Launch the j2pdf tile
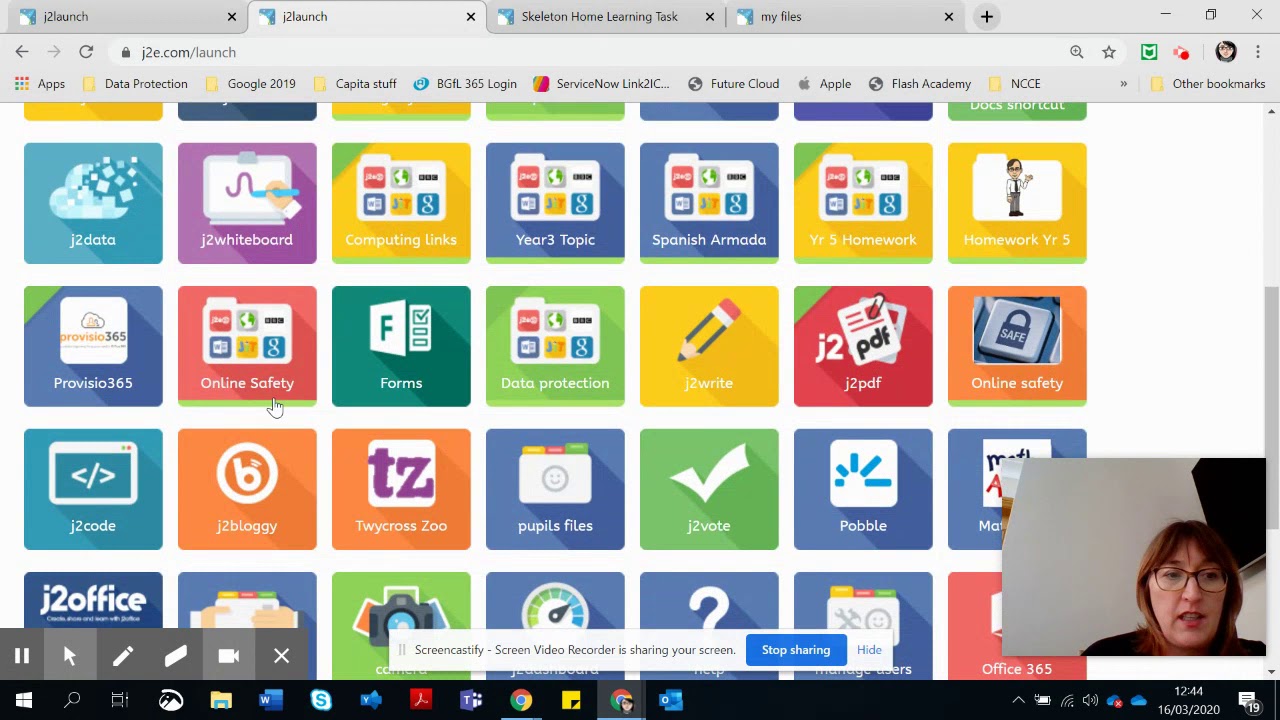1280x720 pixels. (x=863, y=346)
